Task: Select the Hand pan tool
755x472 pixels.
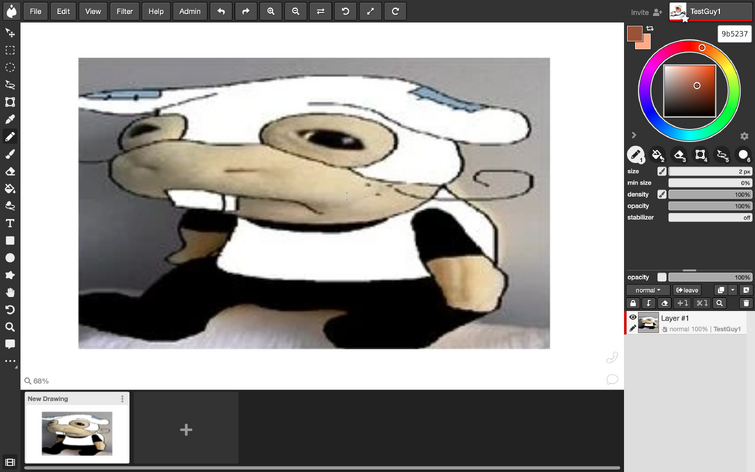Action: click(10, 293)
